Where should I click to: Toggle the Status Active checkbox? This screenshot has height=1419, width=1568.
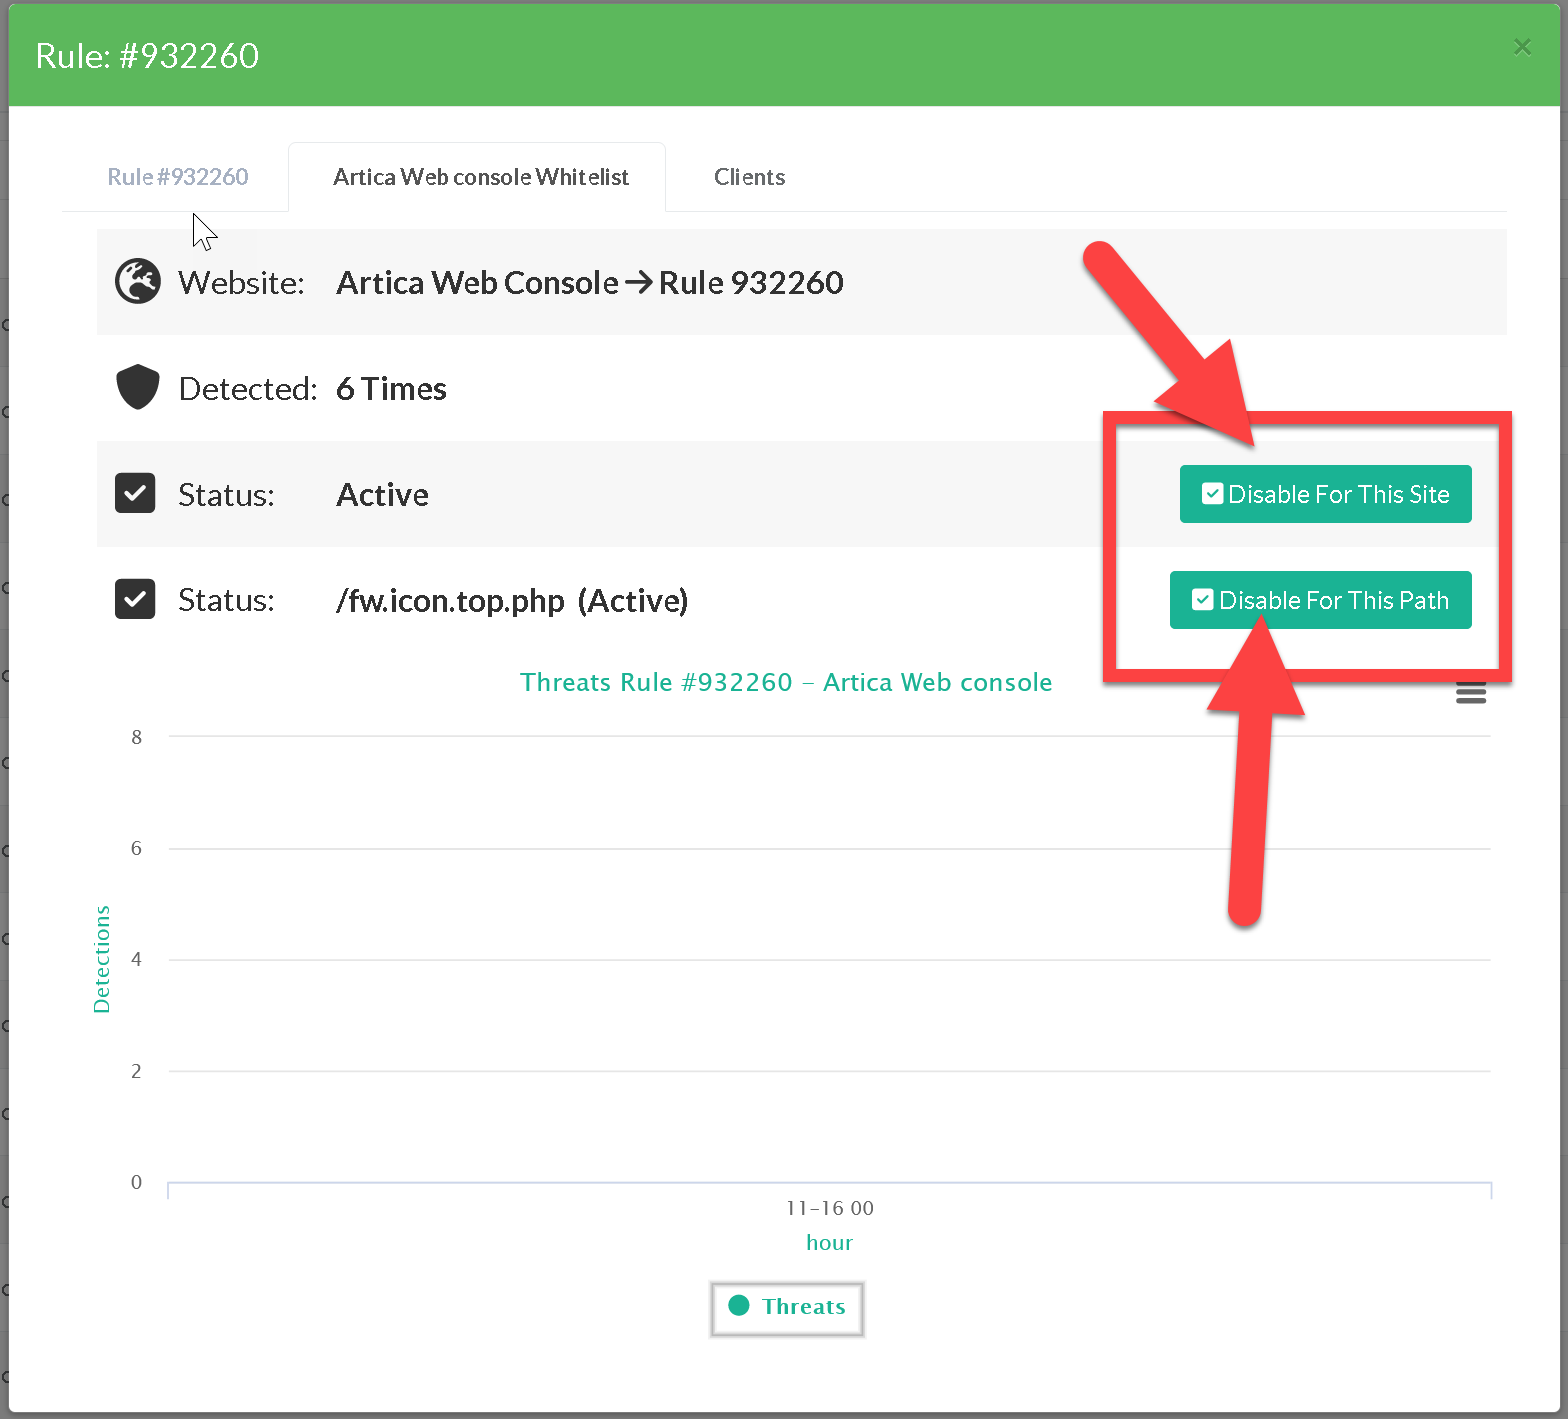(x=135, y=494)
